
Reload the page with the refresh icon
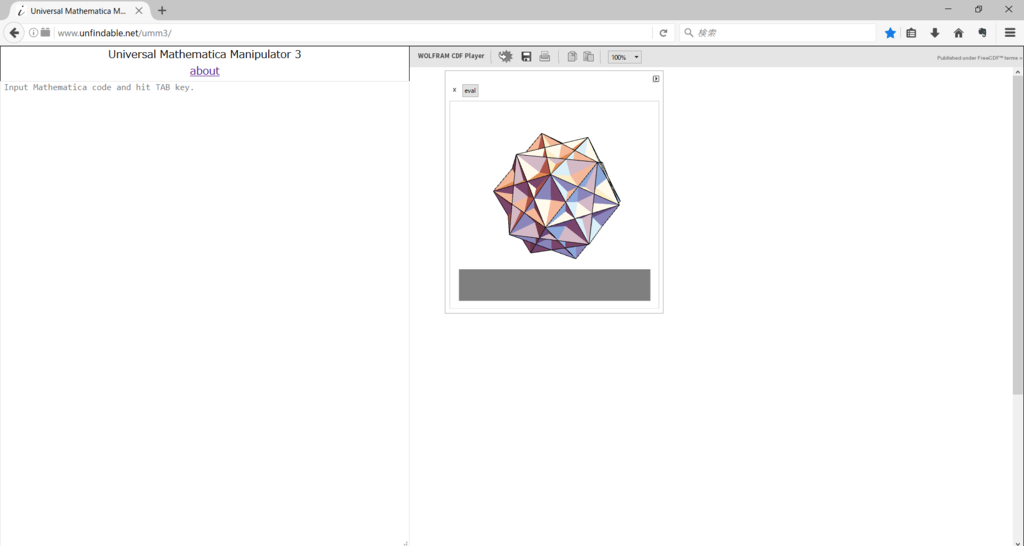(664, 33)
